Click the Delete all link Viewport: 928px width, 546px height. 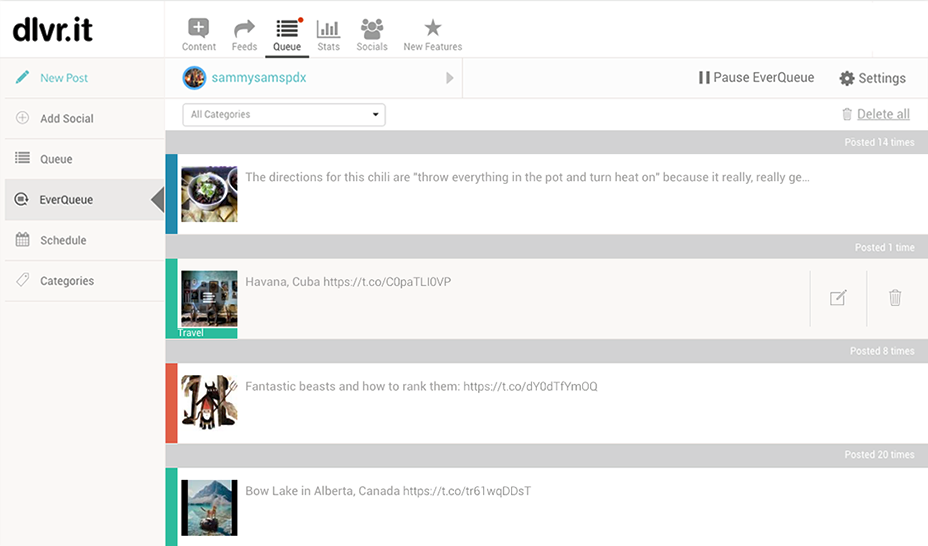click(x=883, y=114)
